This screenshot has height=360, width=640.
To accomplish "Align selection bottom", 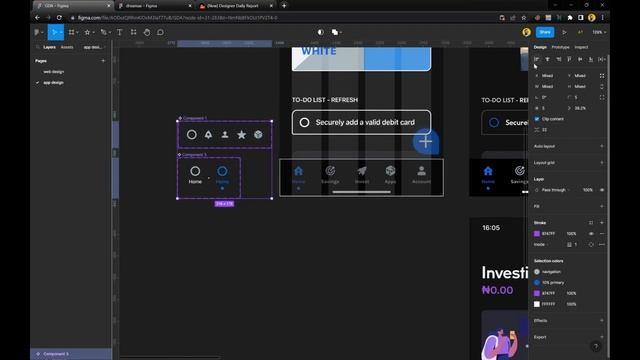I will 591,60.
